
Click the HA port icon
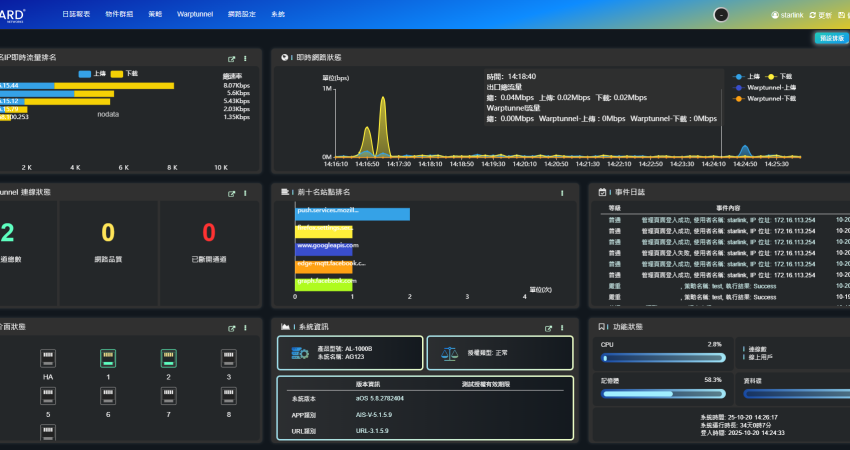point(48,358)
